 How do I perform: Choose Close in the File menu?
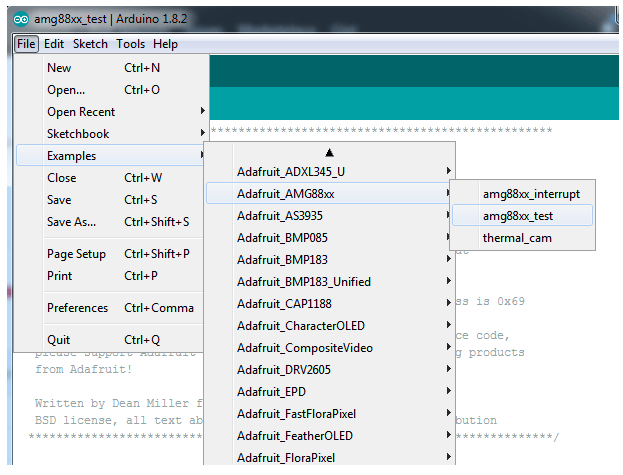(x=110, y=178)
